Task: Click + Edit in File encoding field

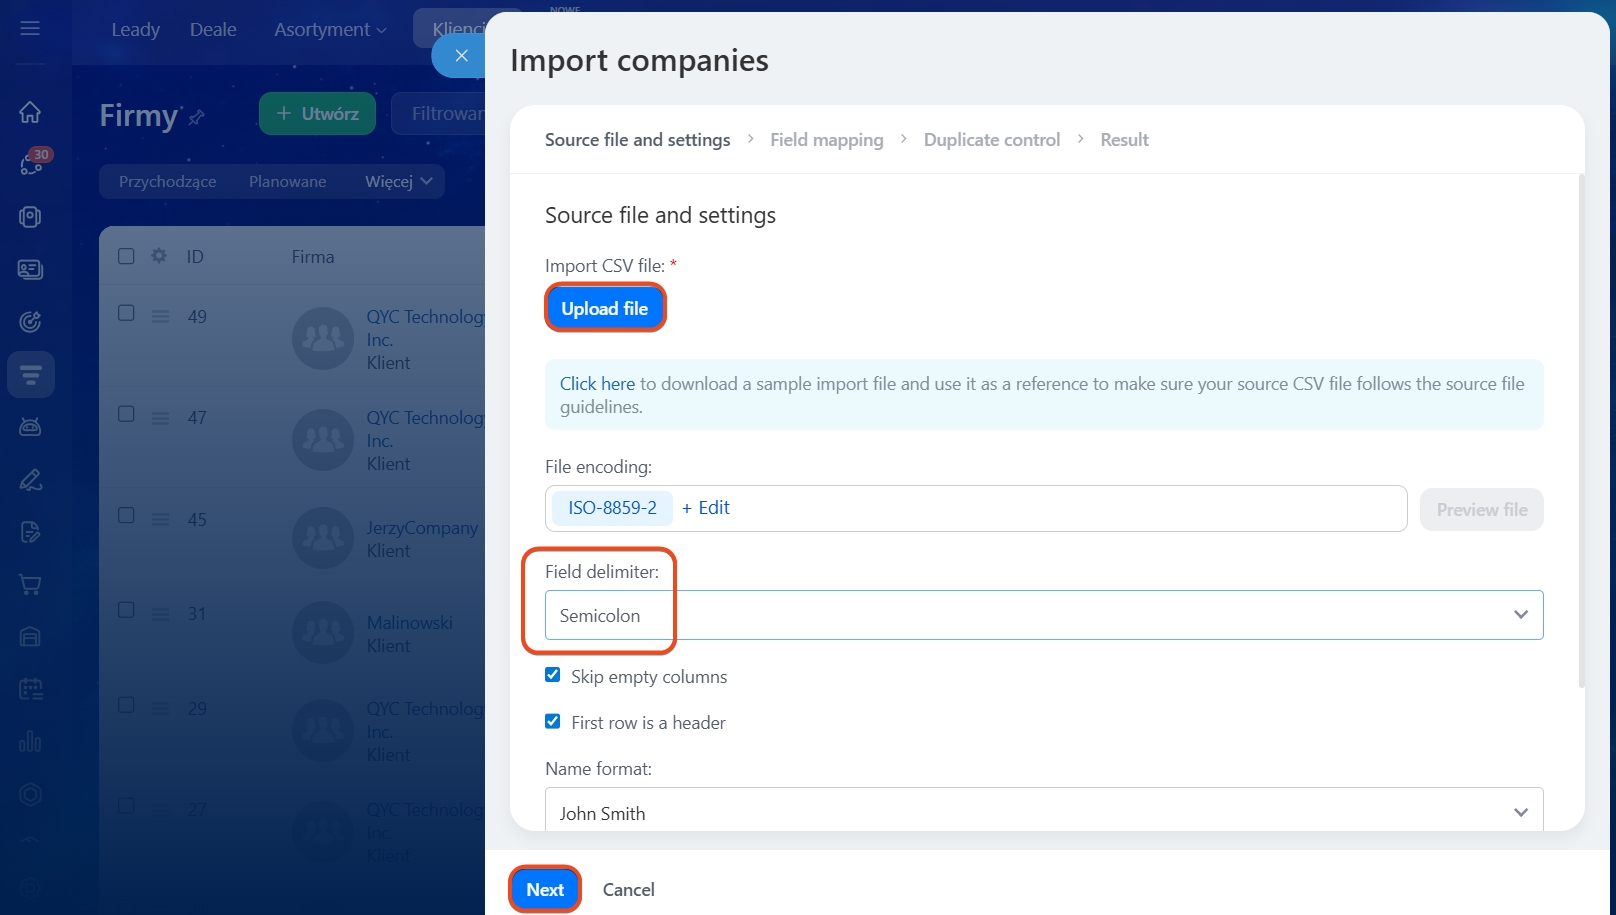Action: (706, 508)
